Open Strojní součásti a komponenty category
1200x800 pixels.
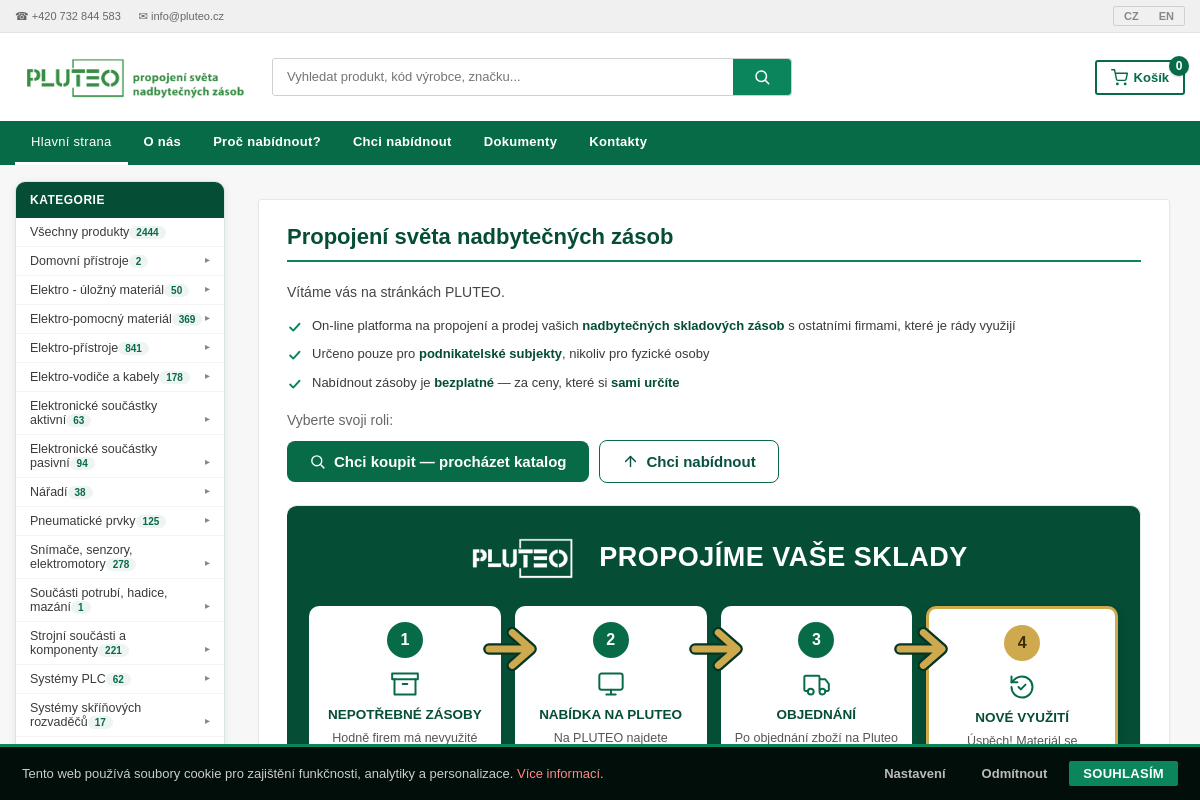[x=120, y=643]
